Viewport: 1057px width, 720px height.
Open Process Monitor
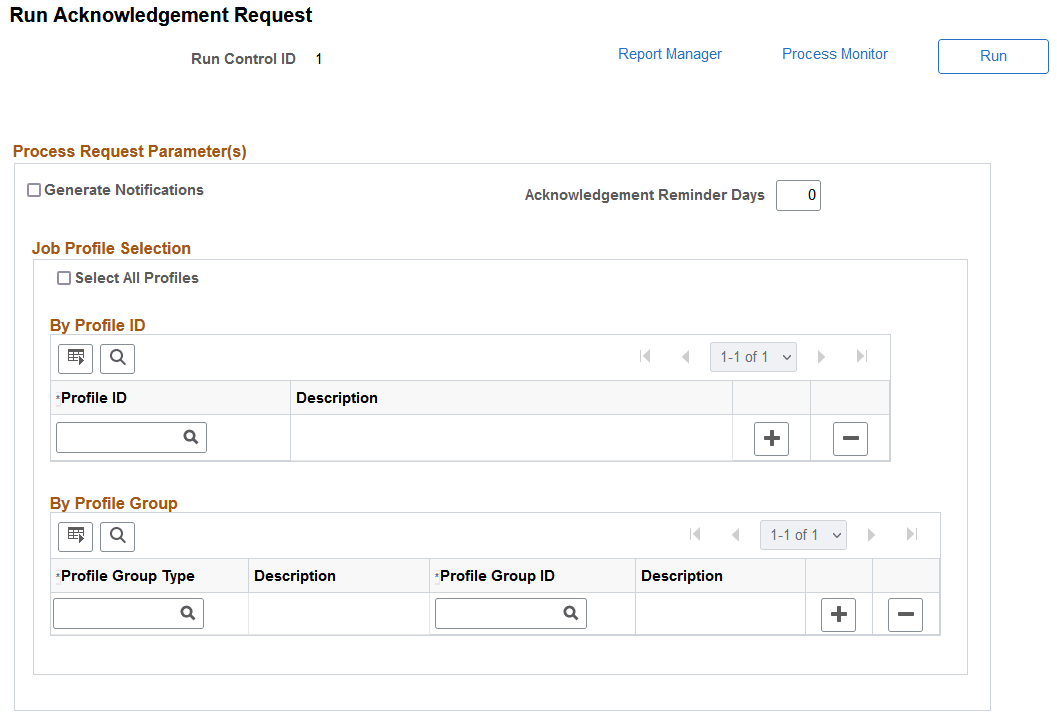(834, 54)
